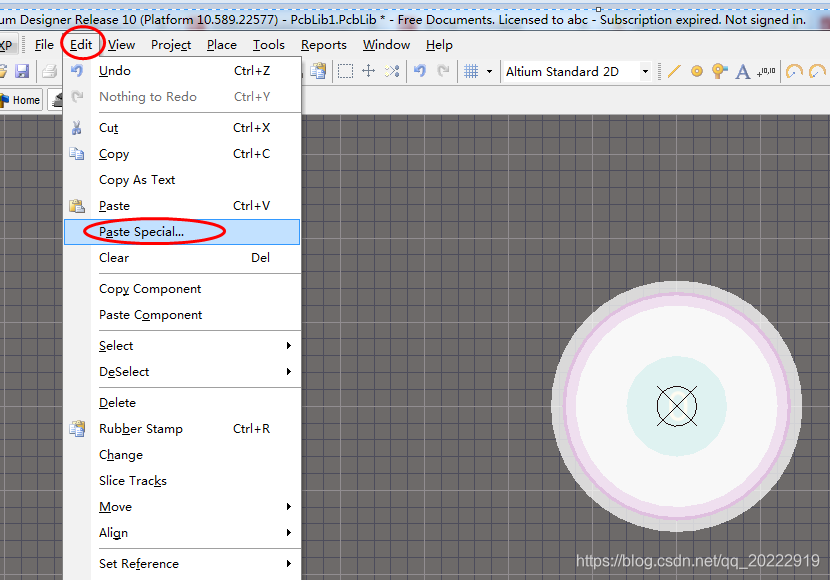Choose Undo from Edit menu
This screenshot has height=580, width=830.
pos(183,71)
